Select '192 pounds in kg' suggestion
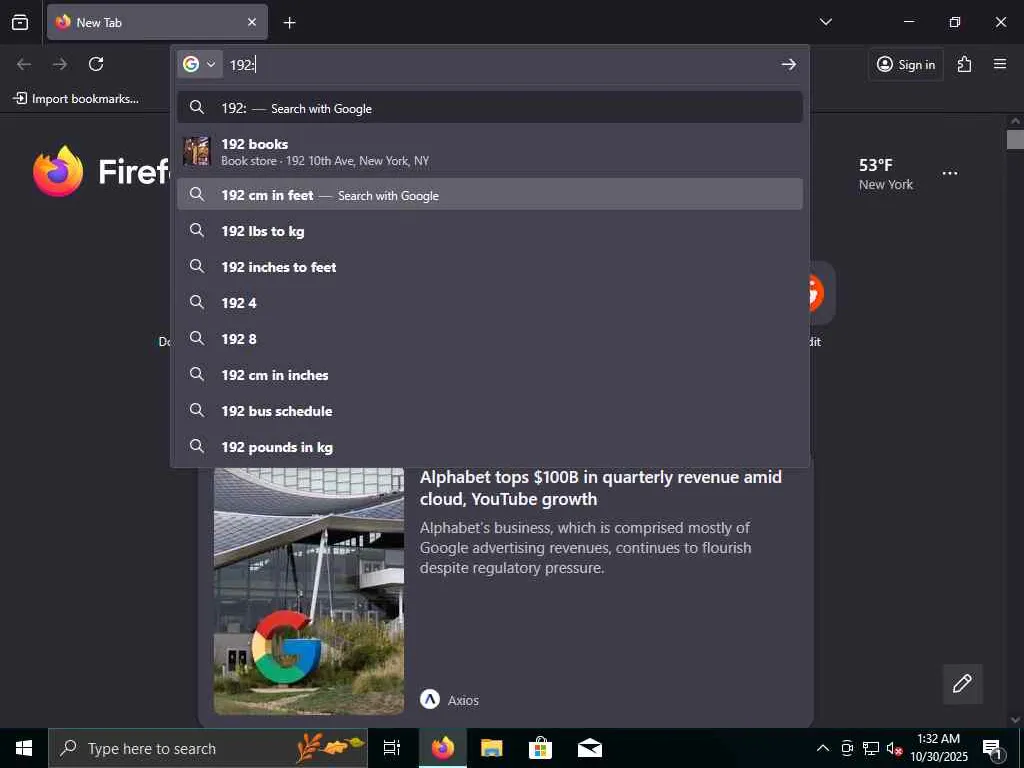Image resolution: width=1024 pixels, height=768 pixels. coord(490,447)
